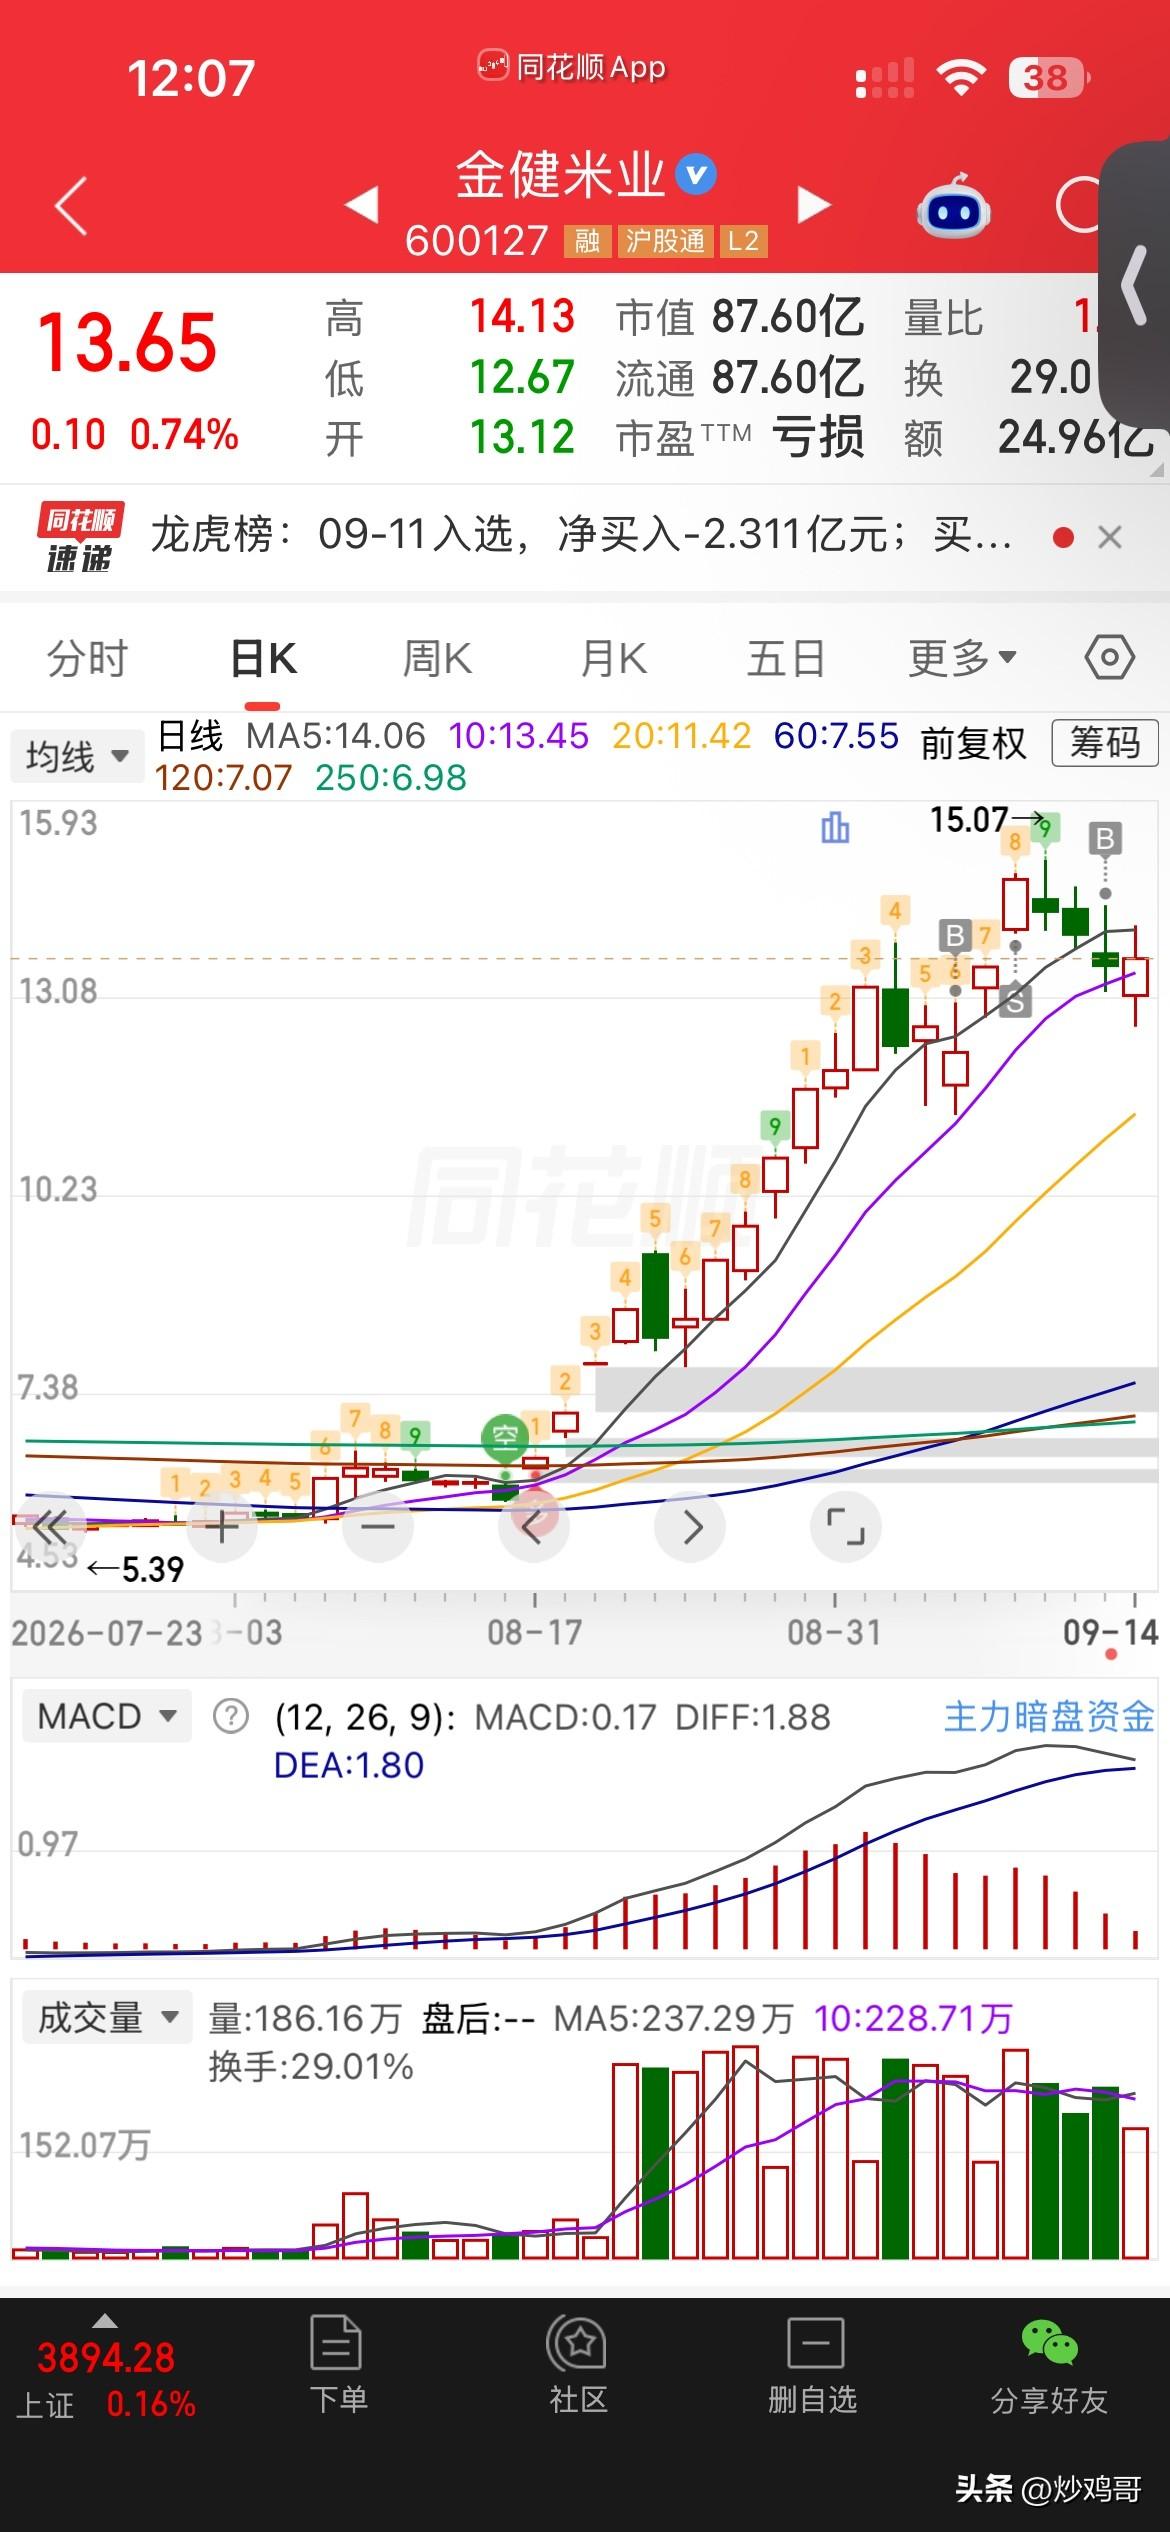Tap the latest candlestick on 09-14
The image size is (1170, 2532).
click(x=1135, y=976)
